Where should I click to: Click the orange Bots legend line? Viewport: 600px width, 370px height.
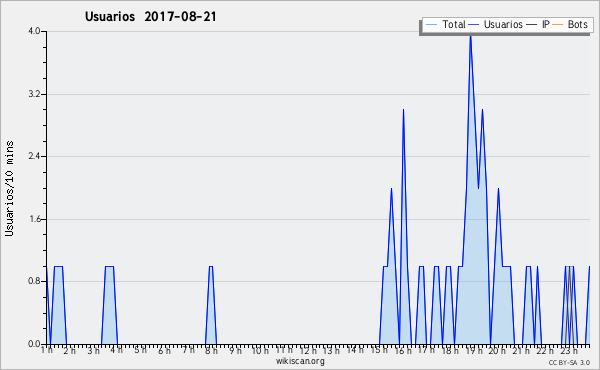tap(558, 25)
